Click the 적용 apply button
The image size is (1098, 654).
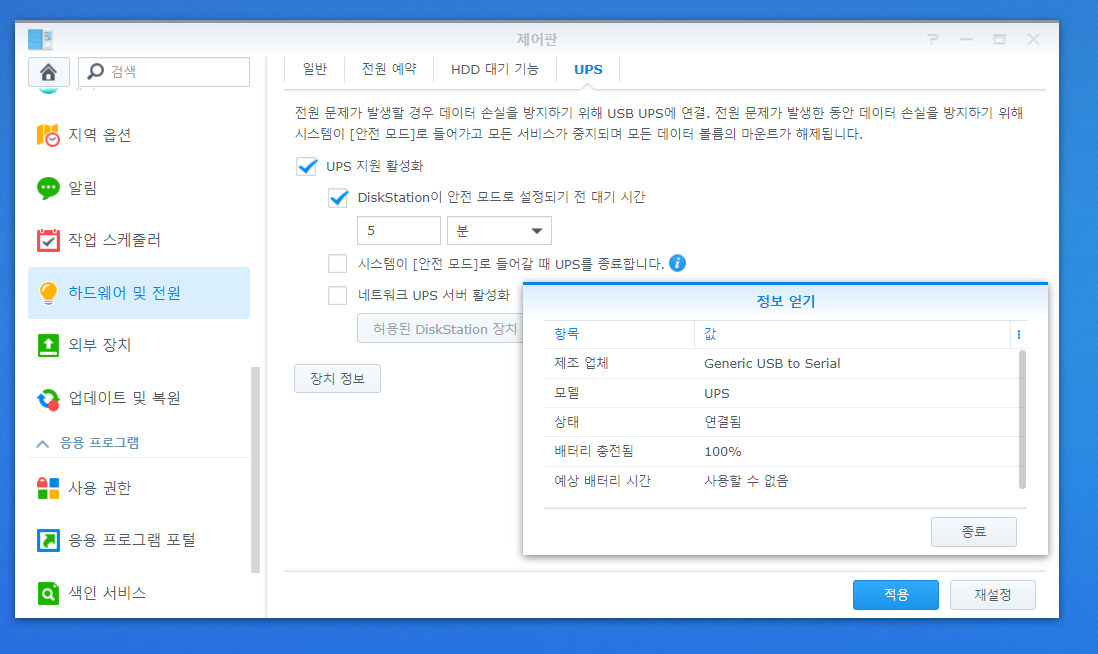[896, 595]
